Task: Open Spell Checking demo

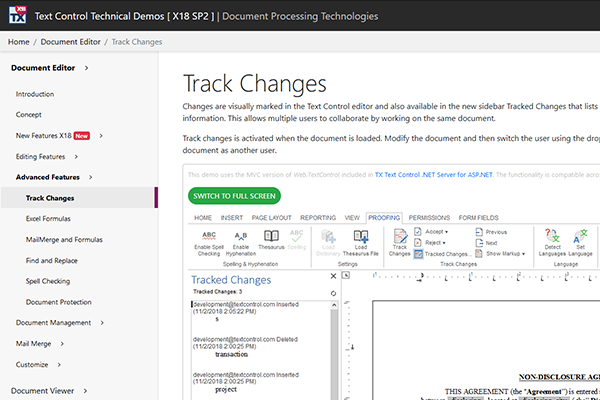Action: click(x=48, y=281)
